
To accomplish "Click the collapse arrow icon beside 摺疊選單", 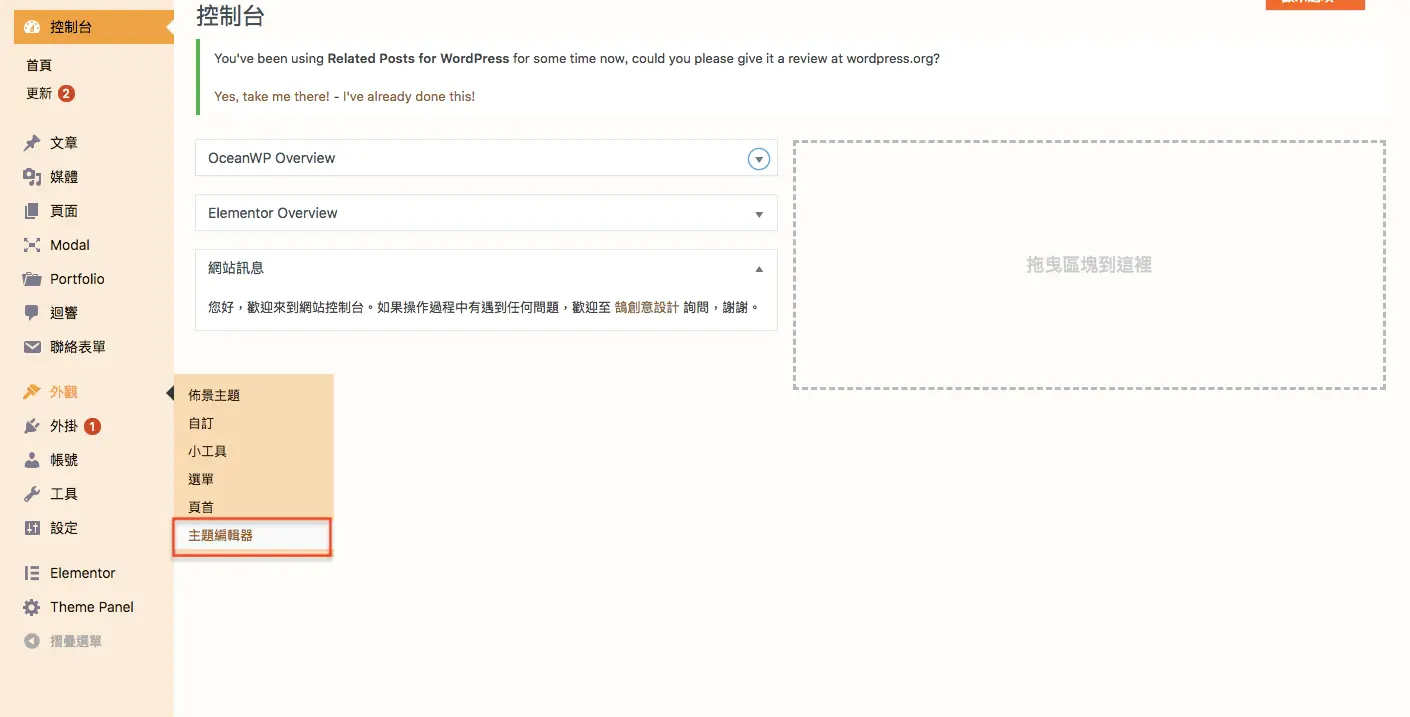I will point(32,641).
